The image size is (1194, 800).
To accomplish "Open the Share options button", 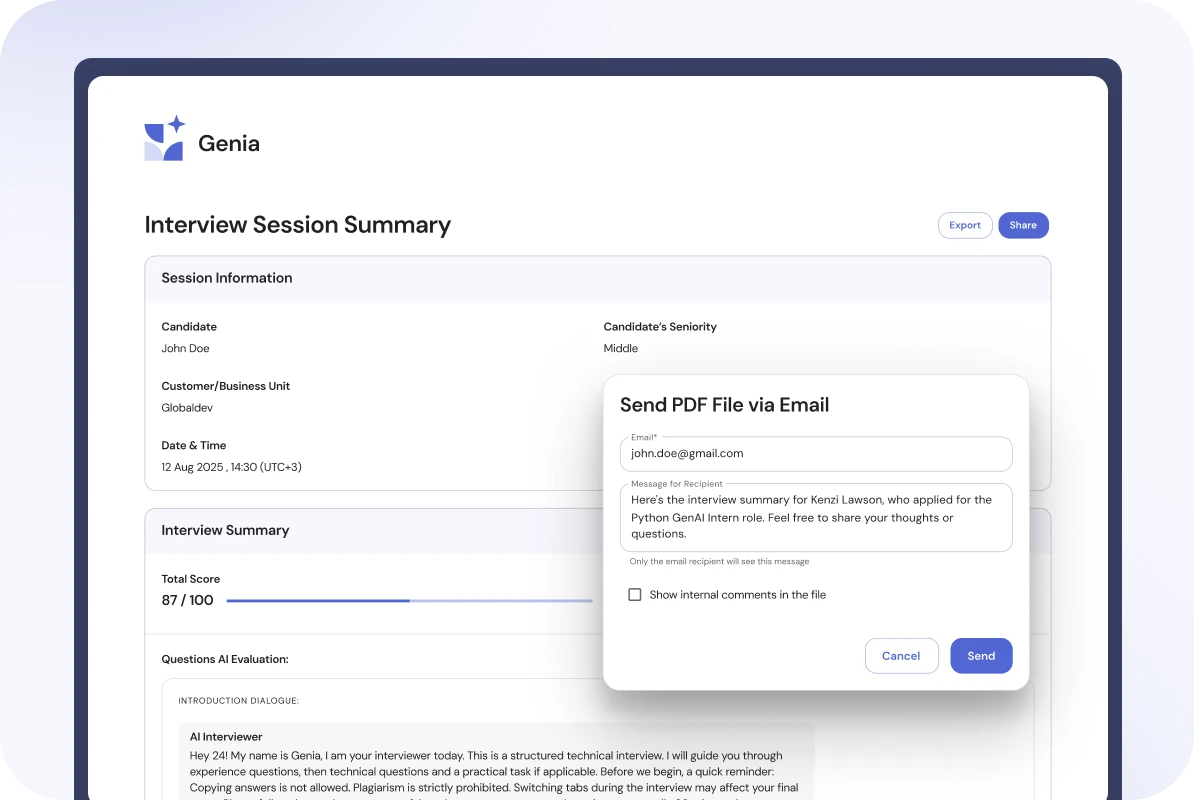I will point(1022,225).
